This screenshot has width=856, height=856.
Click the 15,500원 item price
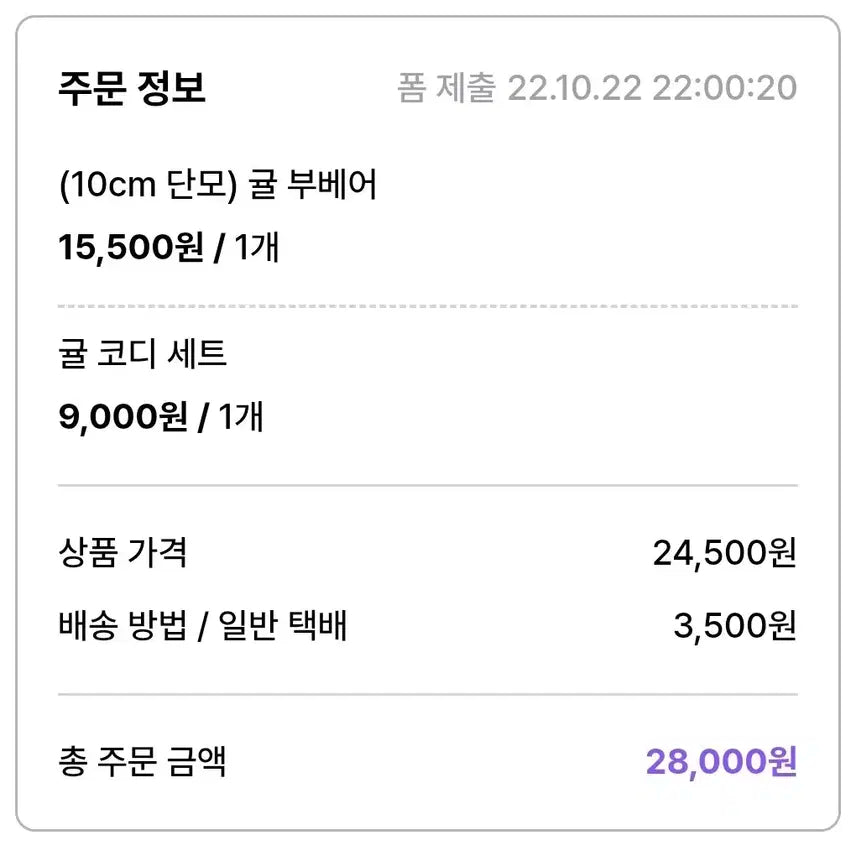pos(131,247)
